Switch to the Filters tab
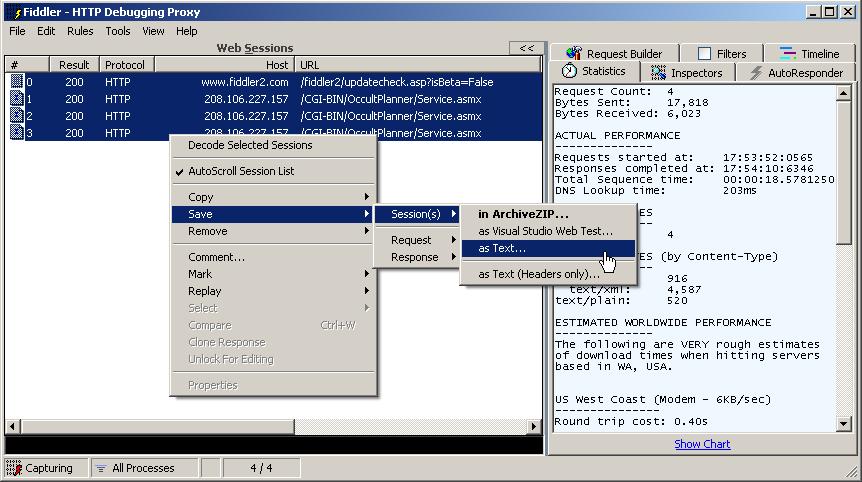This screenshot has height=482, width=862. [x=722, y=53]
